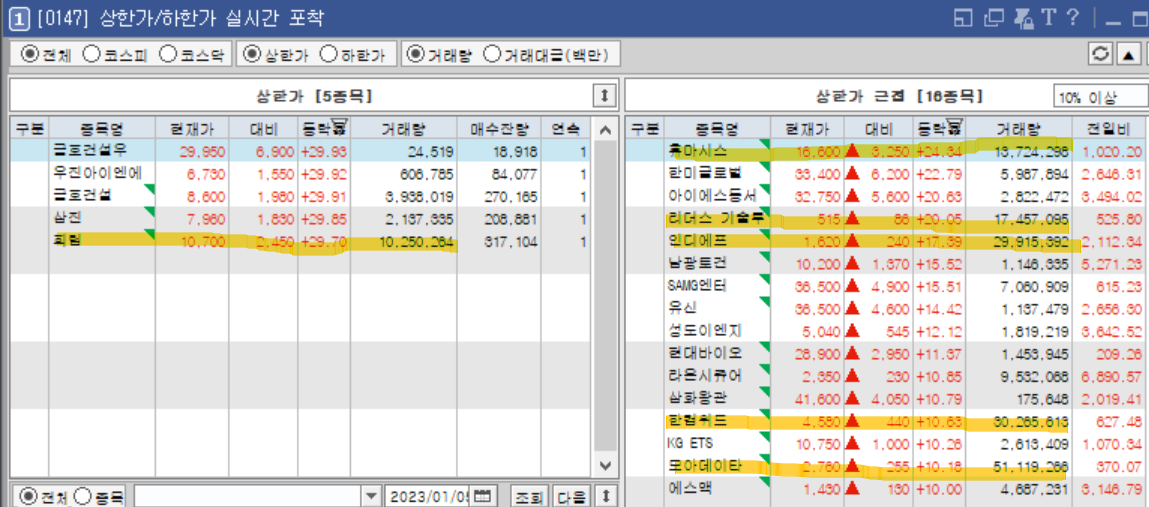The image size is (1149, 507).
Task: Select the 상한가 radio button
Action: tap(251, 54)
